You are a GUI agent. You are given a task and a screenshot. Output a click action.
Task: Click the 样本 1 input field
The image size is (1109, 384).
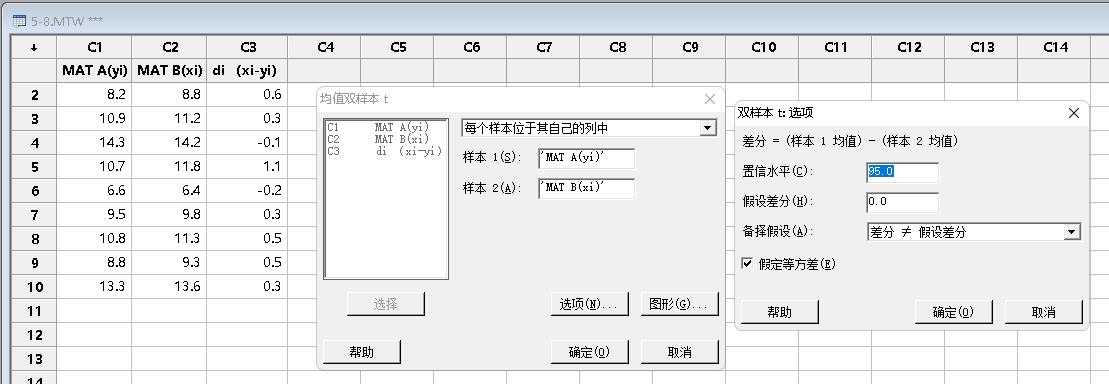tap(586, 158)
